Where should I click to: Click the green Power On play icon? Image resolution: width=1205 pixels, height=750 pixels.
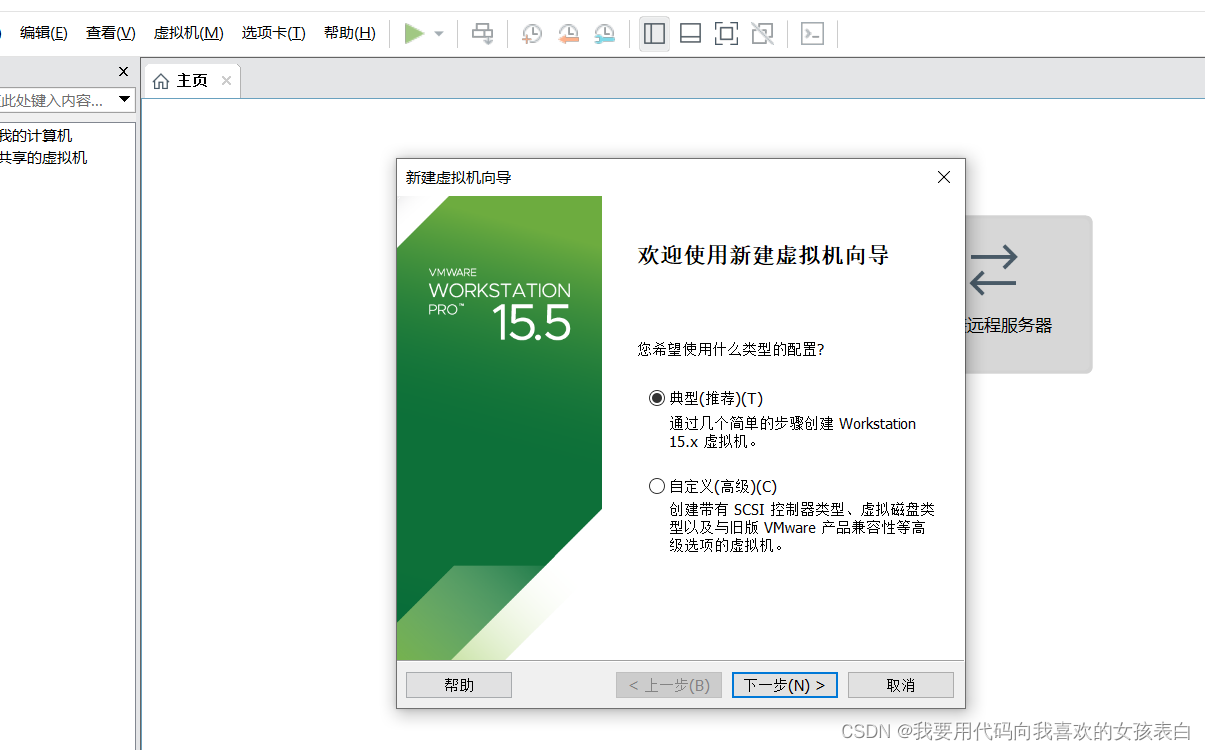click(414, 34)
